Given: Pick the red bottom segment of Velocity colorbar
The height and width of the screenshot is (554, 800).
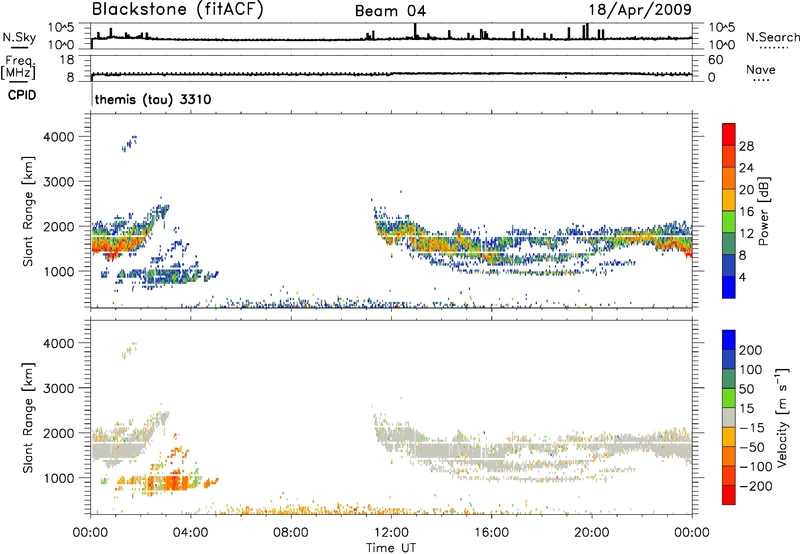Looking at the screenshot, I should (x=729, y=495).
